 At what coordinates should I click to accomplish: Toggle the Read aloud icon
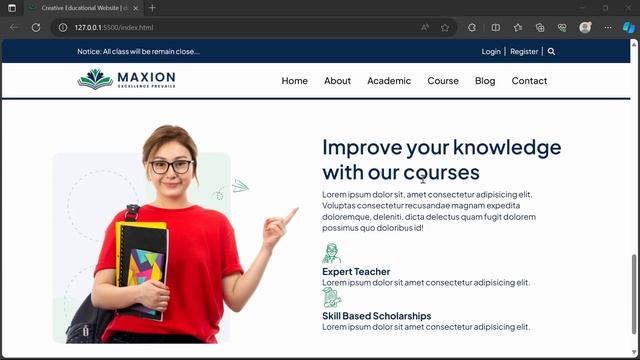coord(425,27)
